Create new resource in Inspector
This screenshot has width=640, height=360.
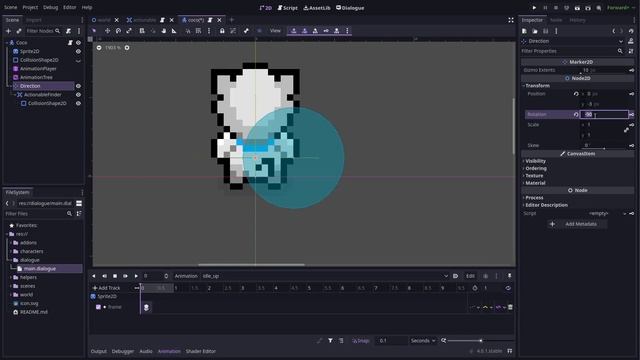coord(524,31)
